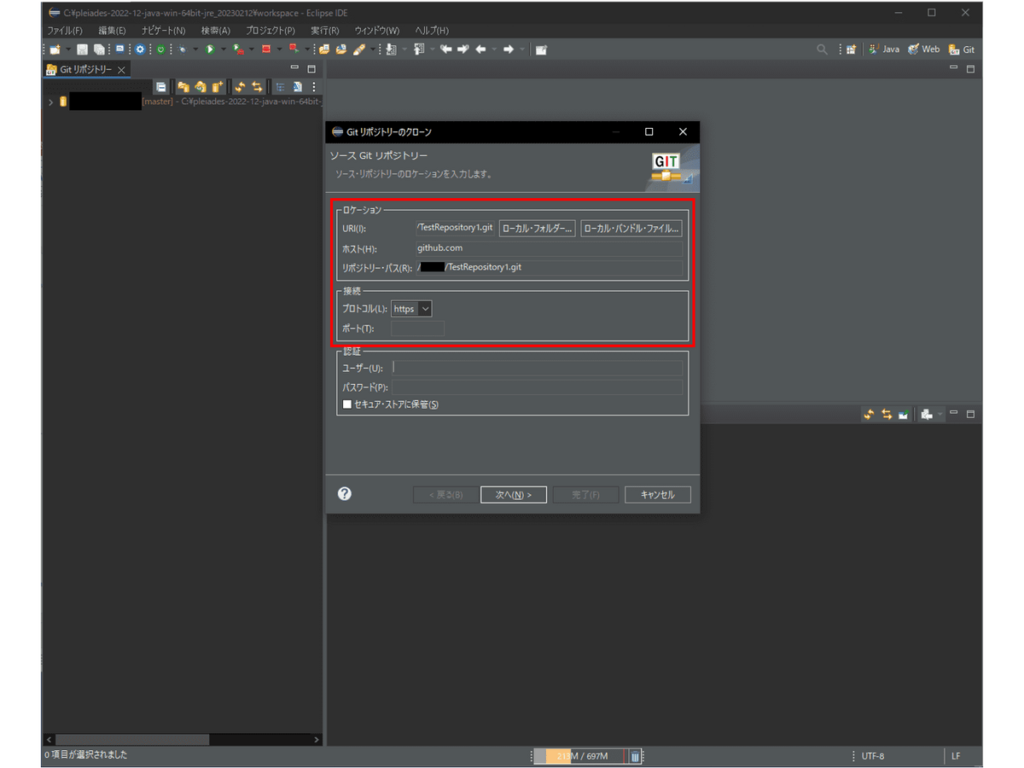Click the External Tools run icon
The height and width of the screenshot is (768, 1024).
tap(294, 50)
